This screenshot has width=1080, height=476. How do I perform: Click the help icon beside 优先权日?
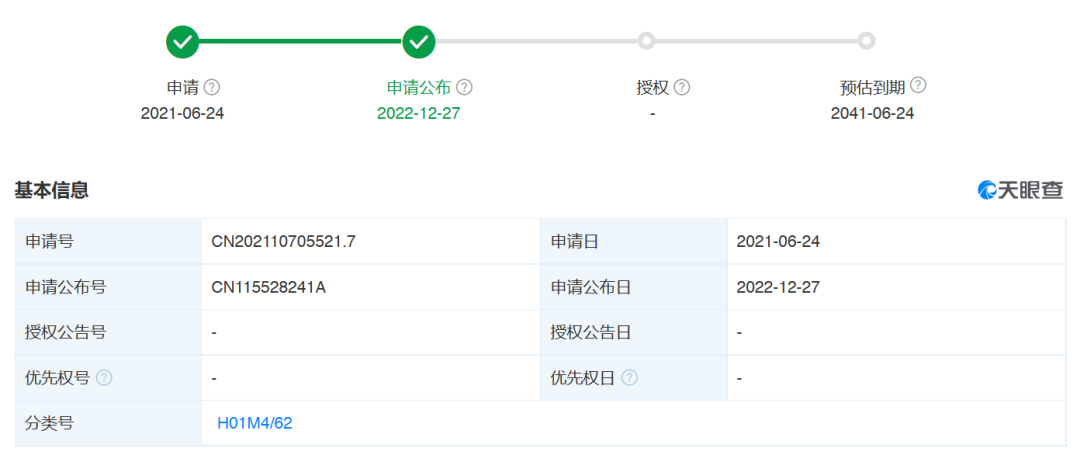pos(630,378)
